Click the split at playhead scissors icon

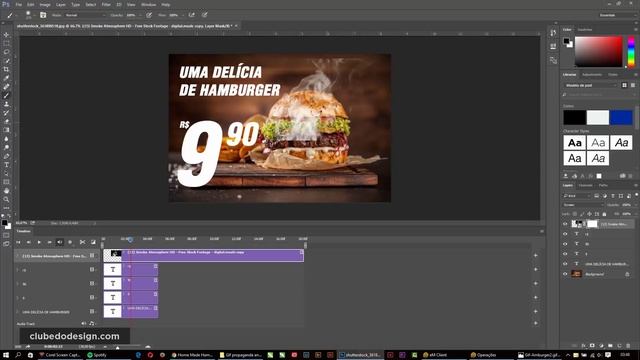[82, 242]
